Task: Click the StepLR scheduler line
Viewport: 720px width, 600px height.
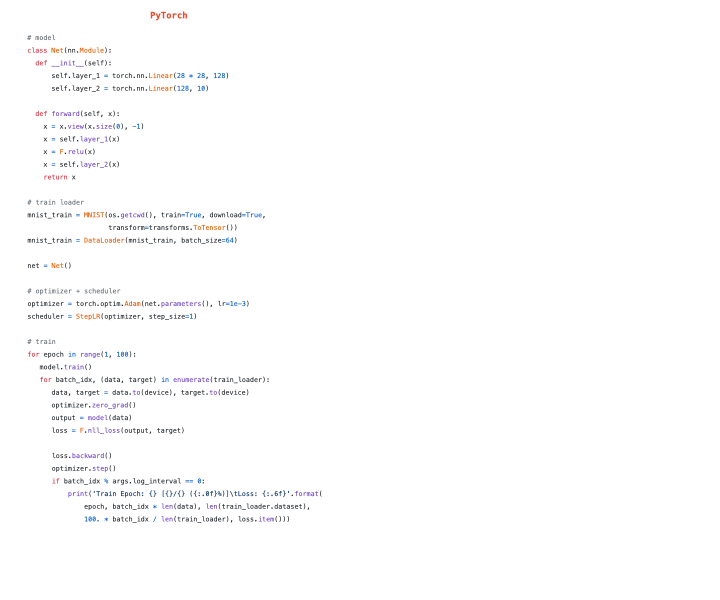Action: click(112, 316)
